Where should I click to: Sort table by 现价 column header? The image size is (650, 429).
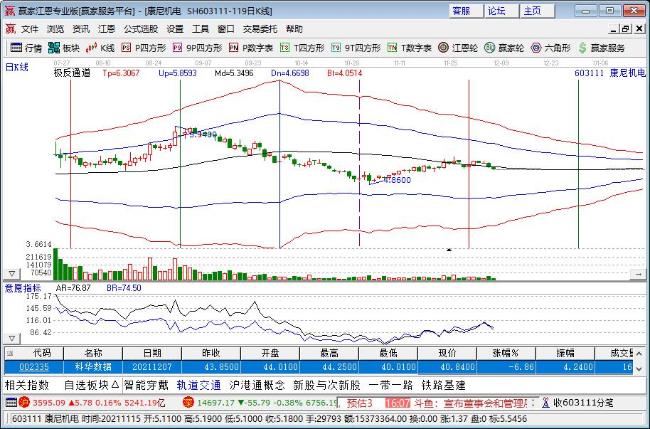[447, 353]
